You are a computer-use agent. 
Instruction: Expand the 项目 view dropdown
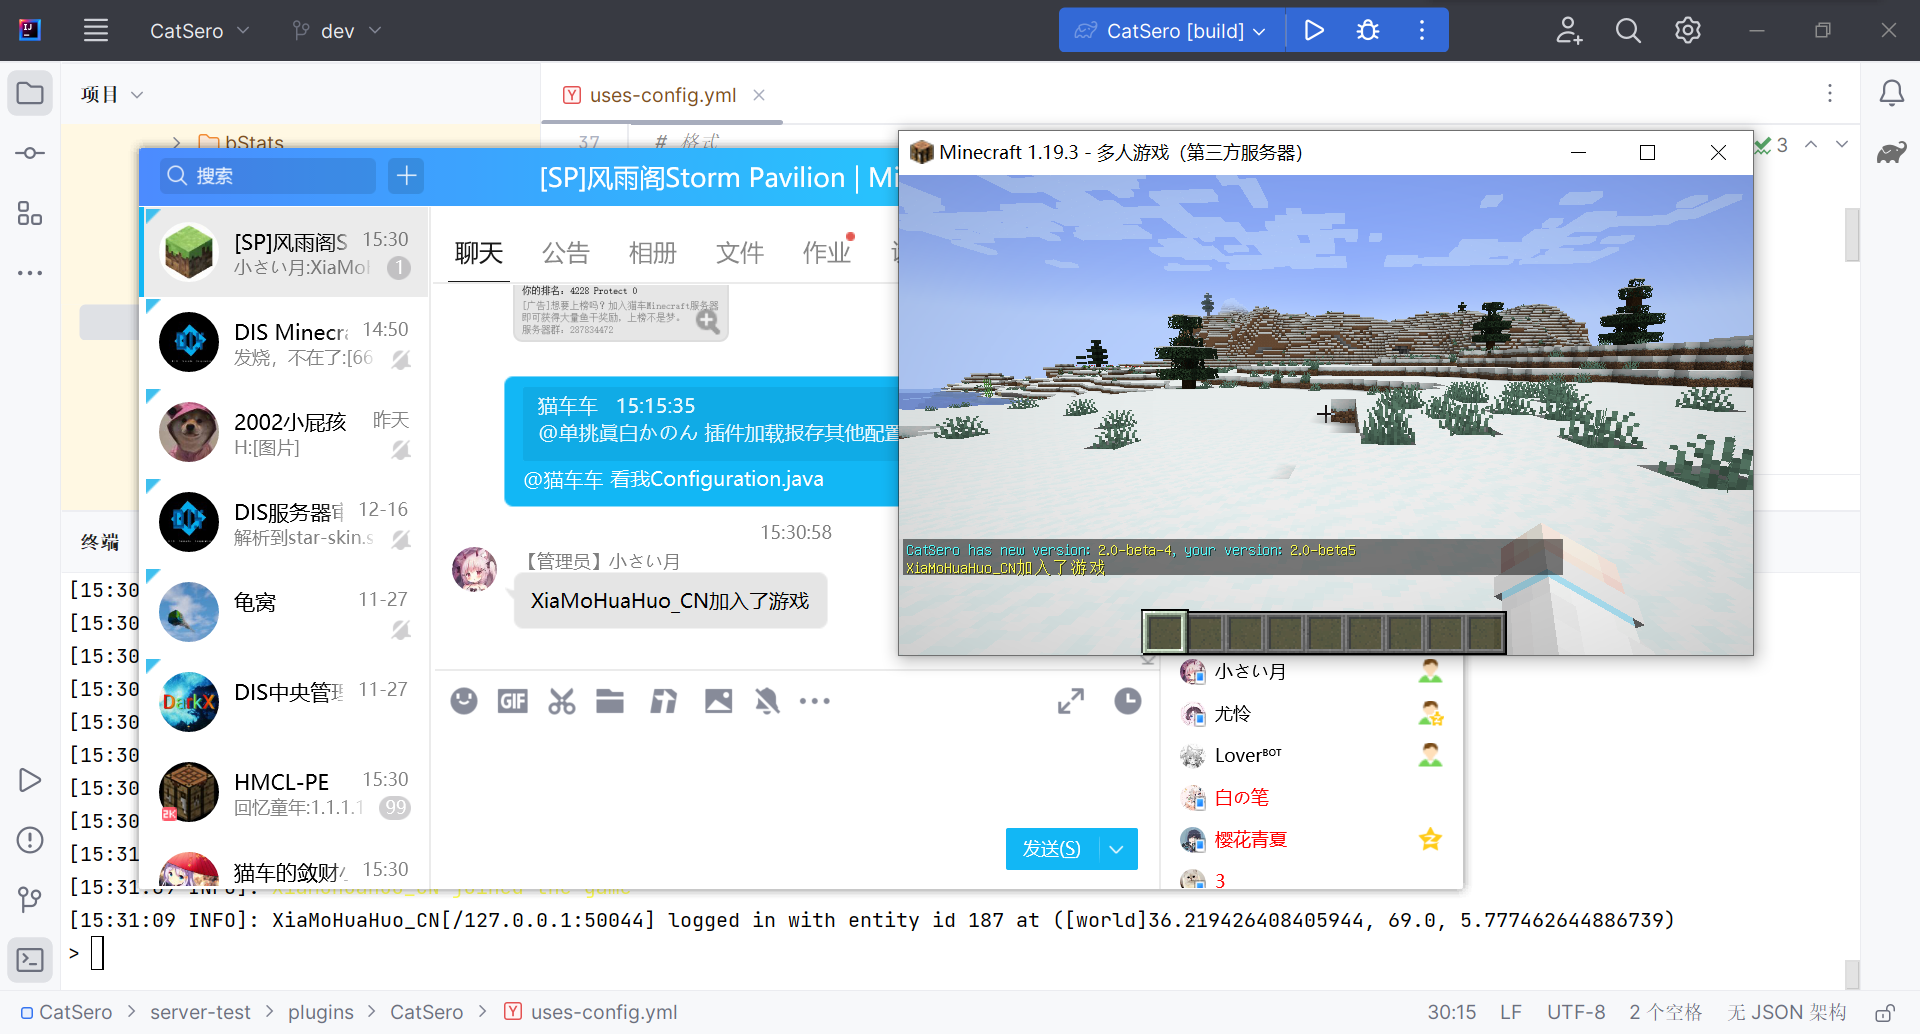(112, 94)
